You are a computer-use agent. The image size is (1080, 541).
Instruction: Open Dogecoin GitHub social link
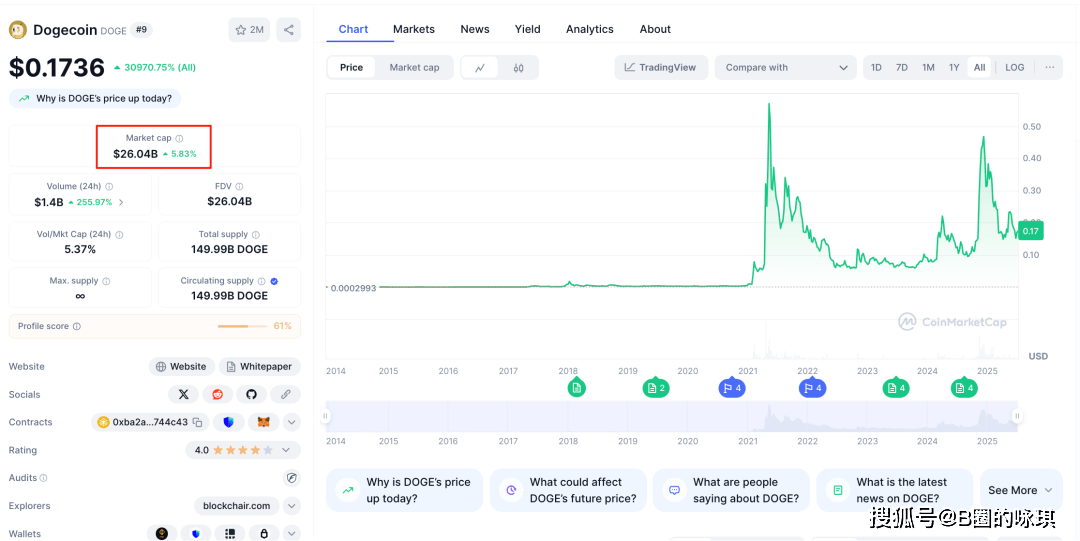(251, 394)
